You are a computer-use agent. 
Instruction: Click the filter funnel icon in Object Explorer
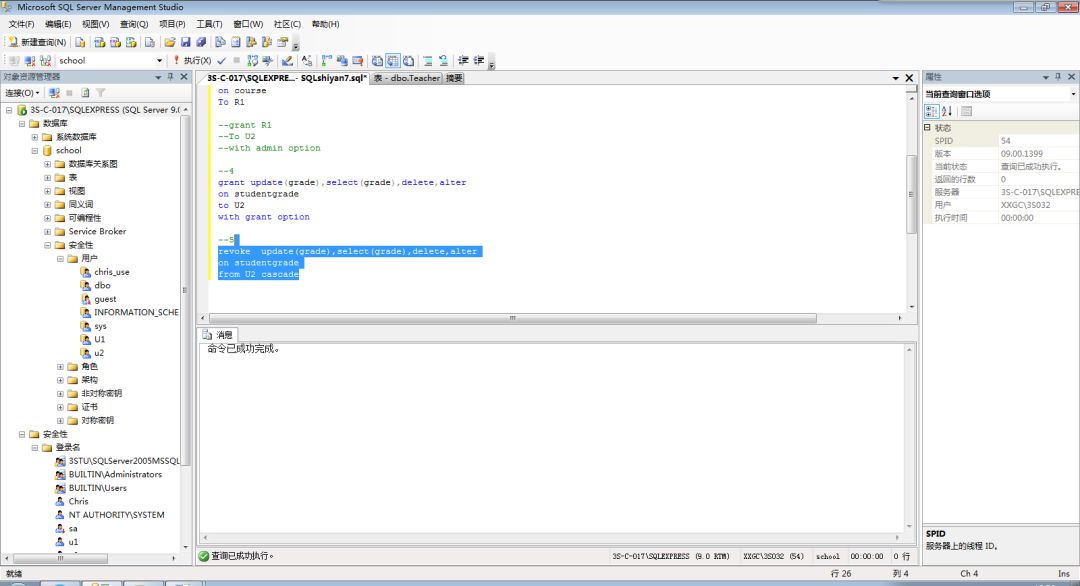click(x=100, y=93)
